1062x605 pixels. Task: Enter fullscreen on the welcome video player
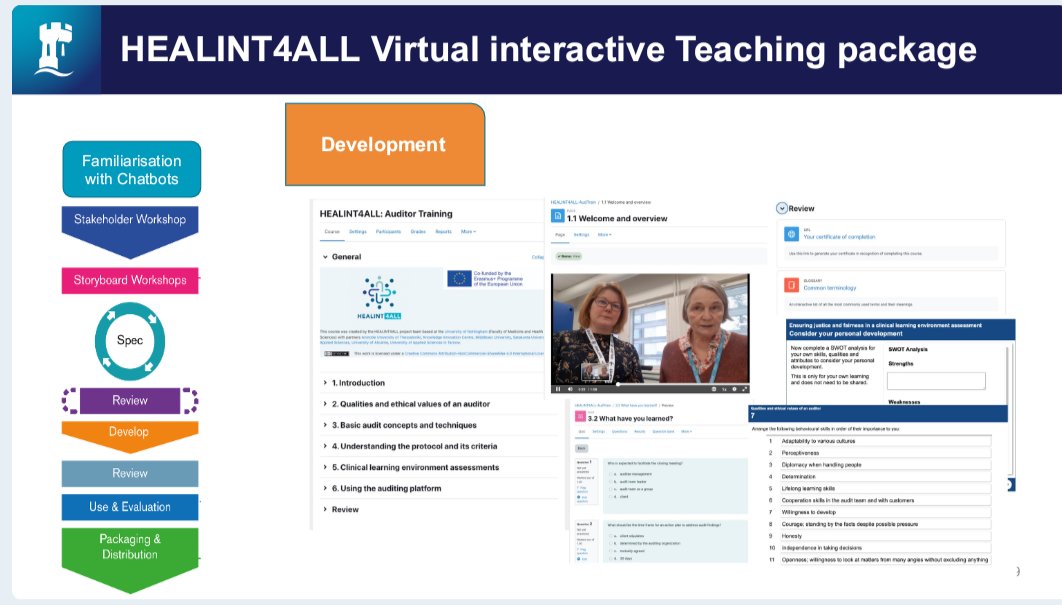click(x=744, y=388)
